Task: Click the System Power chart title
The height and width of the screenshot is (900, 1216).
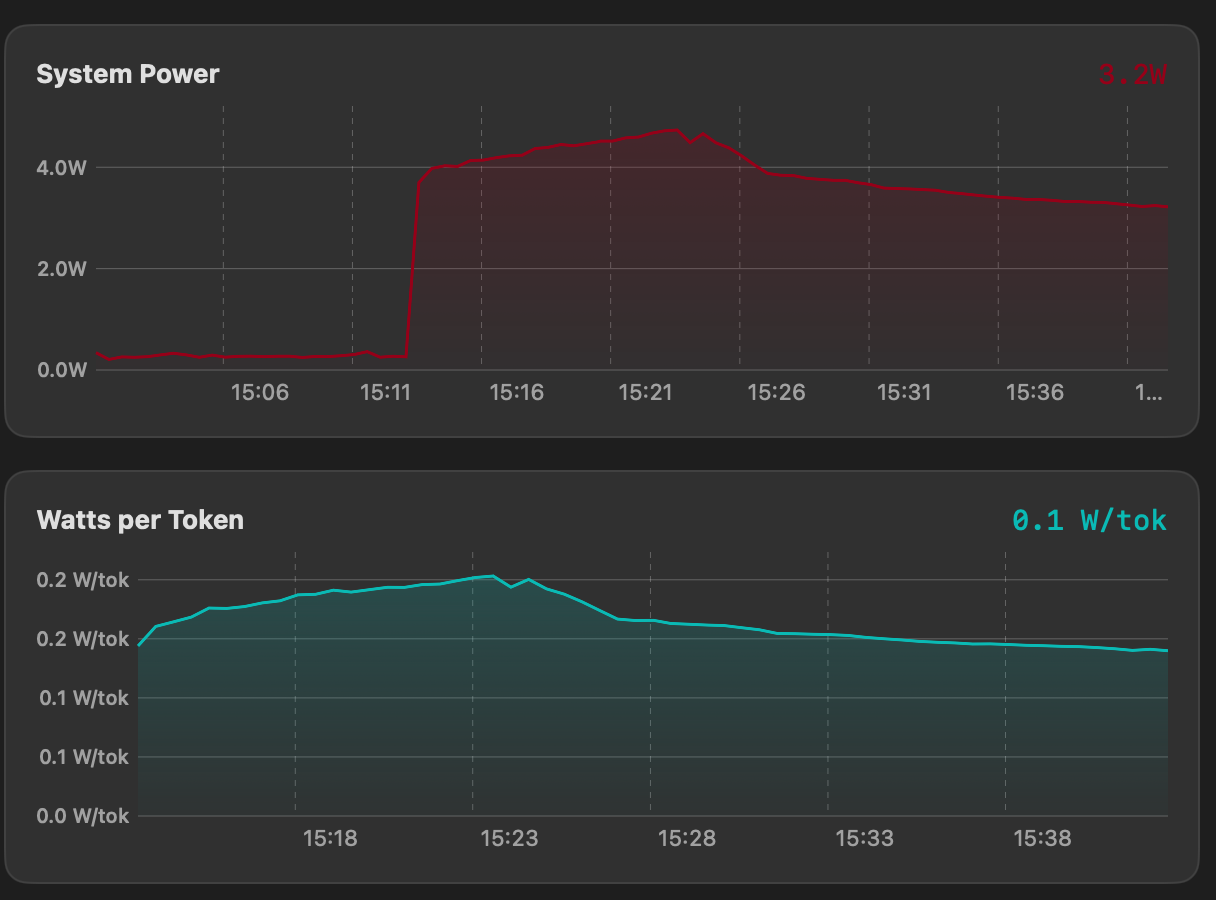Action: pyautogui.click(x=127, y=74)
